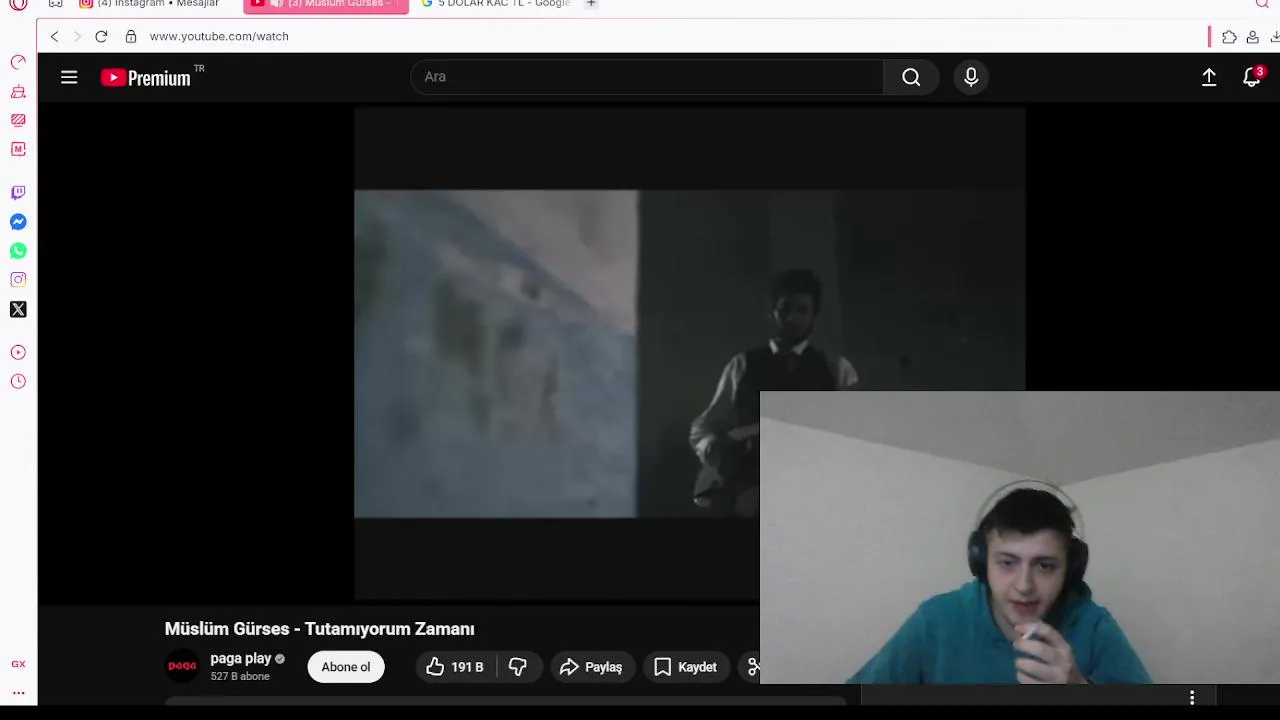Open GX Corner at sidebar bottom
The height and width of the screenshot is (720, 1280).
pyautogui.click(x=18, y=664)
